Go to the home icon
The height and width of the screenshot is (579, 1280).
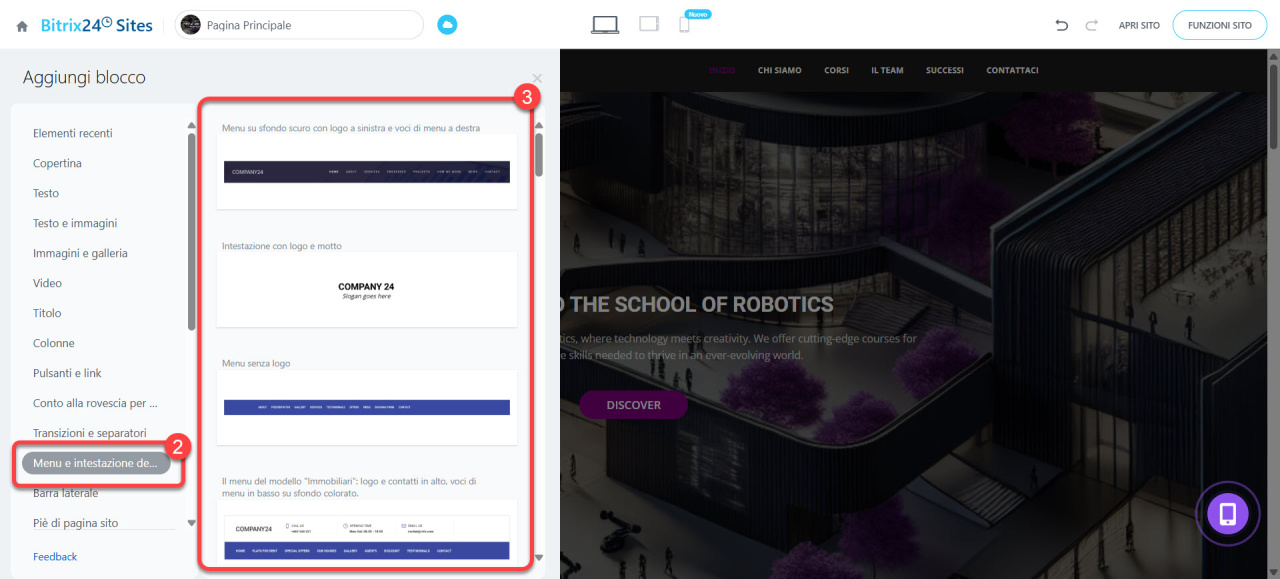pos(22,26)
